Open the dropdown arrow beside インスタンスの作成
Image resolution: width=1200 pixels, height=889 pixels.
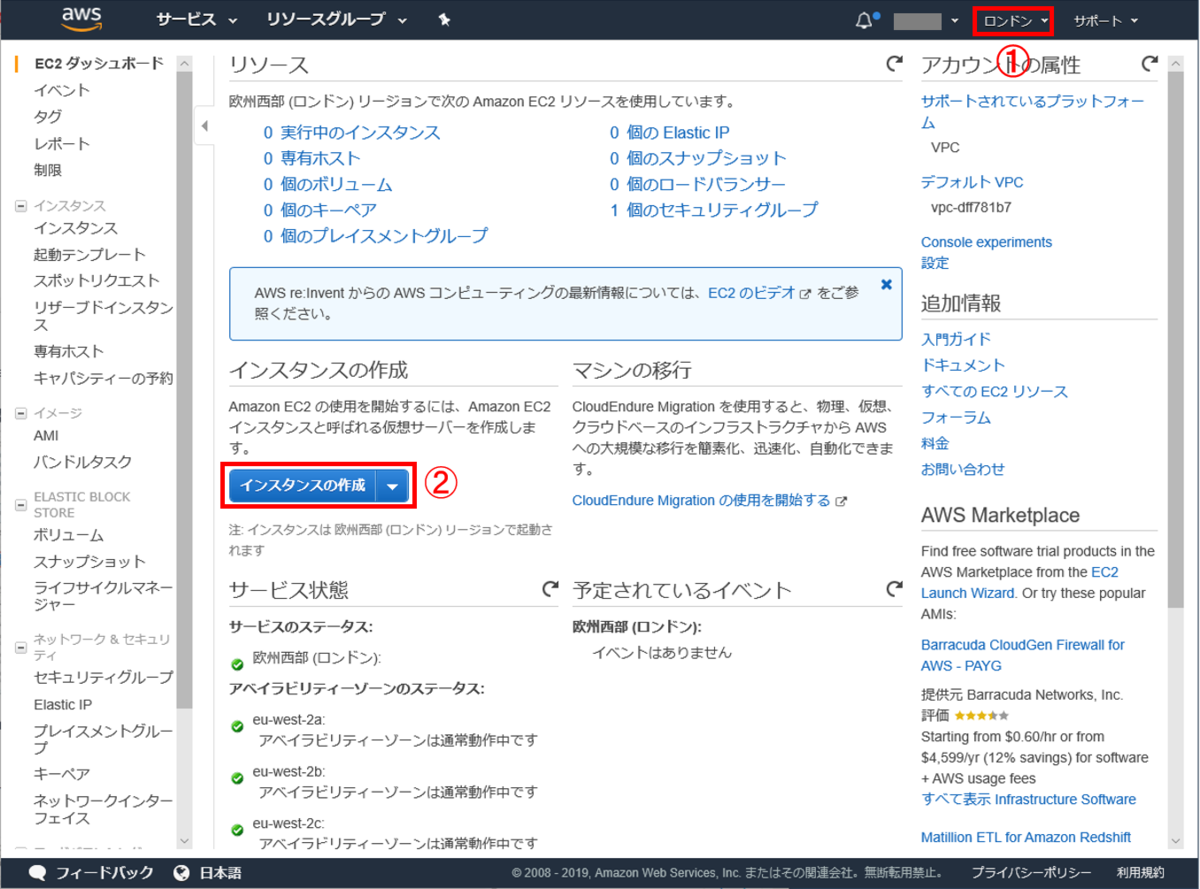tap(393, 485)
